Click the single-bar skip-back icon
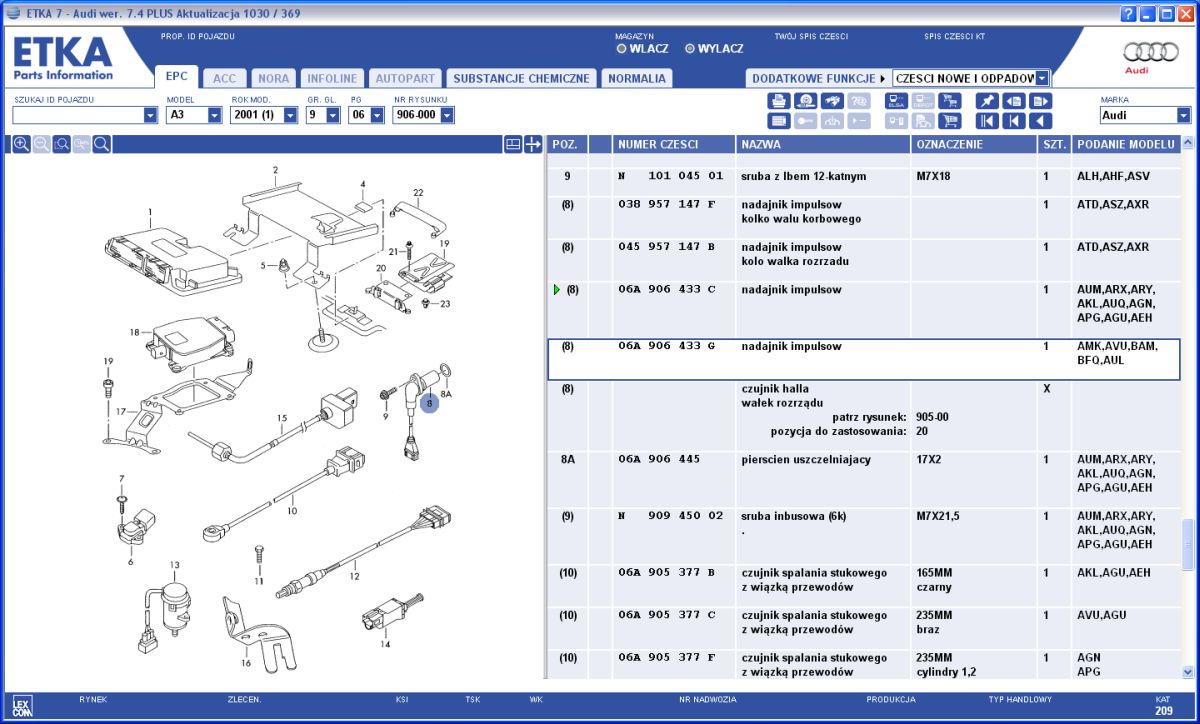 [x=1014, y=121]
